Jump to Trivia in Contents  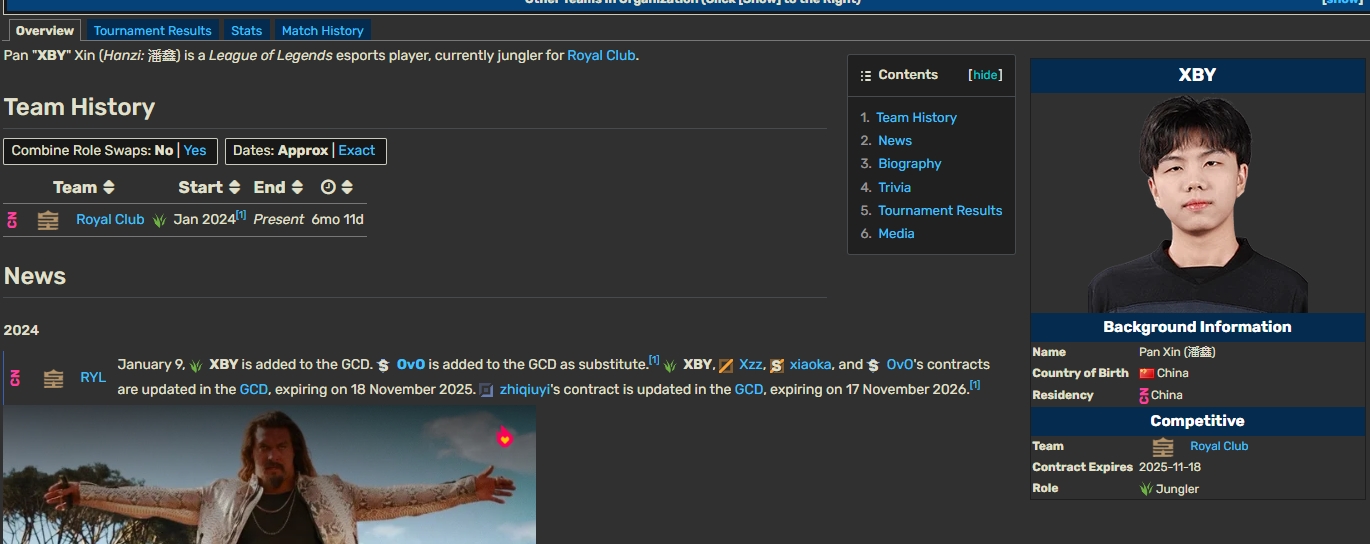click(x=894, y=187)
